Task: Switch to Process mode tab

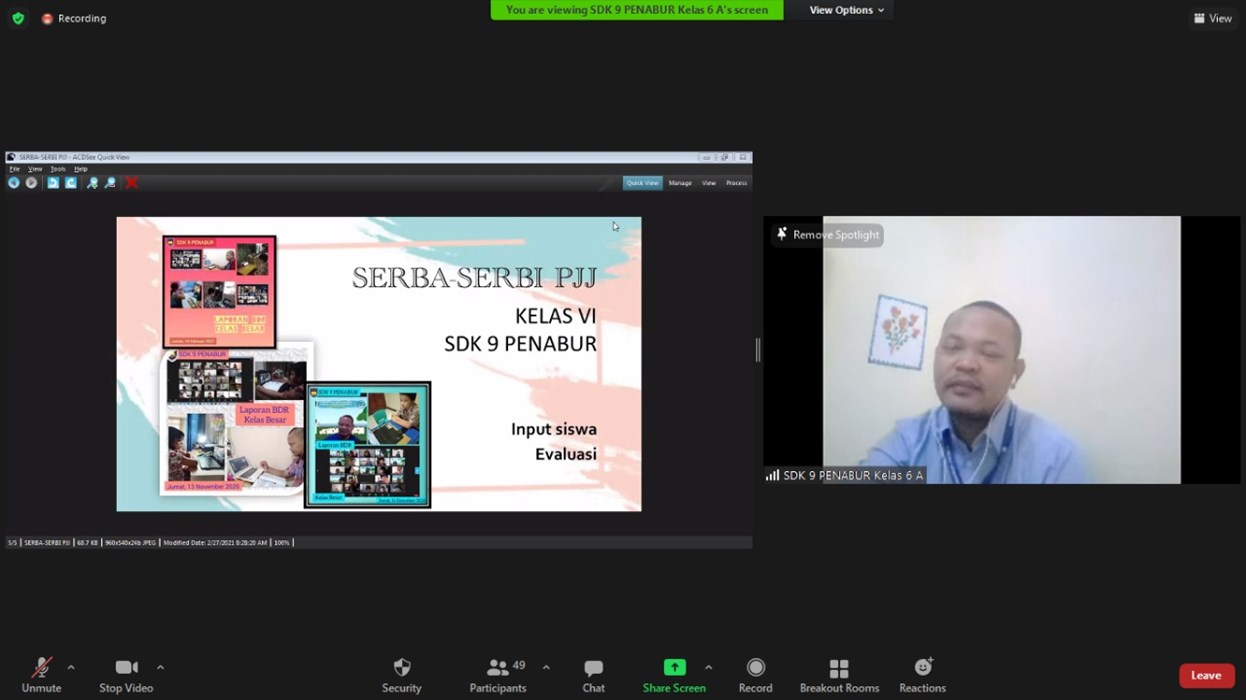Action: [x=736, y=183]
